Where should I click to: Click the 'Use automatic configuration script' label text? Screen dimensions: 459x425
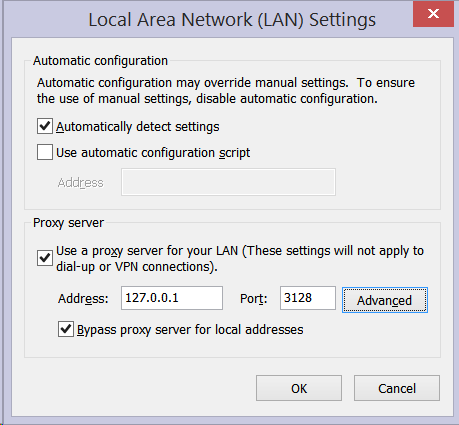pos(153,153)
